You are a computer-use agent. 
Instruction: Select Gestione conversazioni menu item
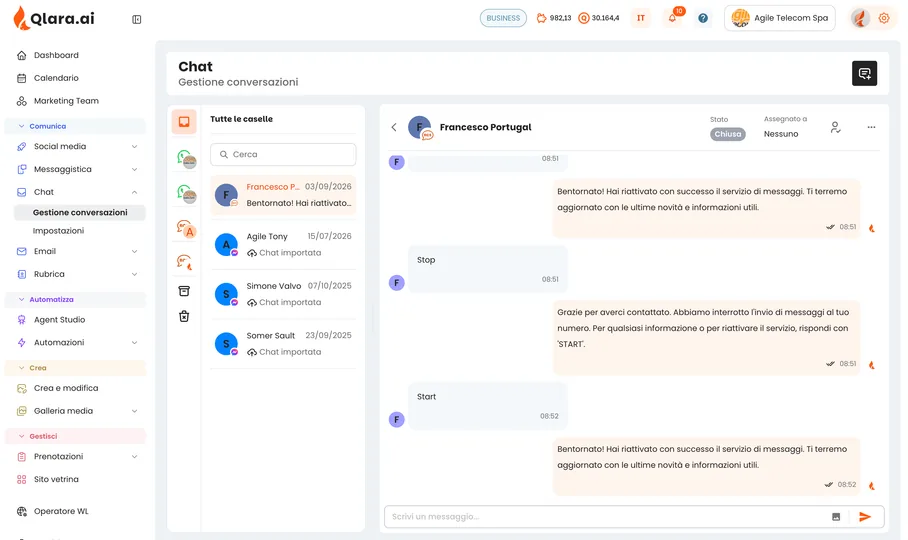(80, 212)
